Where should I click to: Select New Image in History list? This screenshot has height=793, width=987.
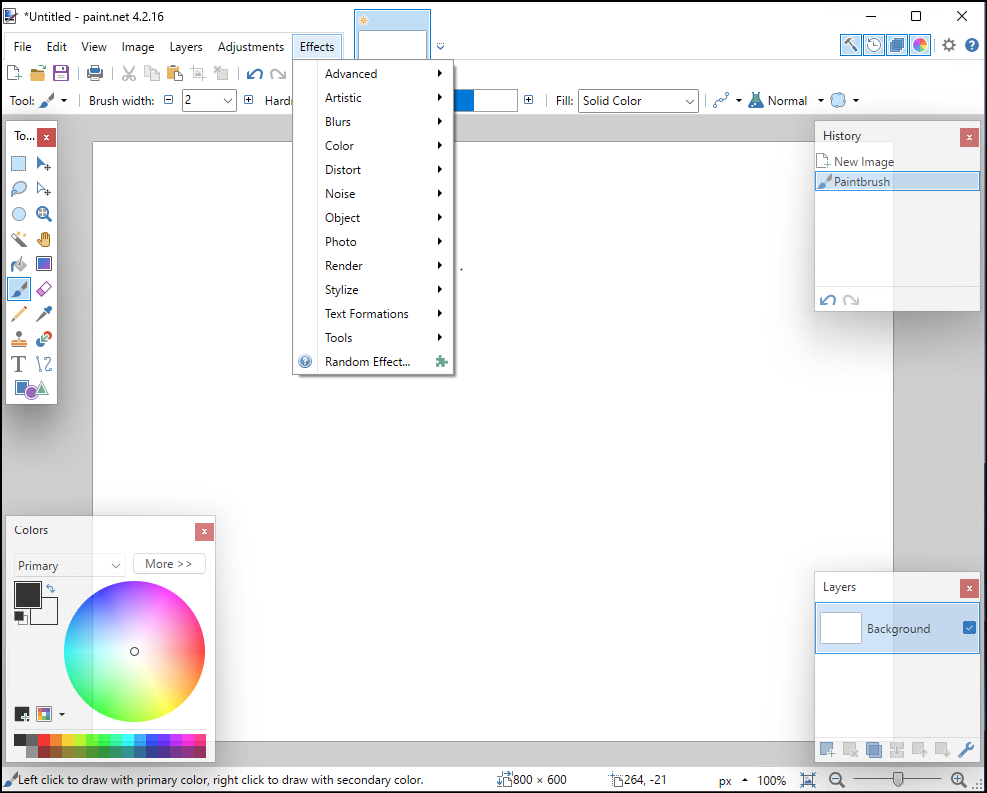pyautogui.click(x=863, y=162)
